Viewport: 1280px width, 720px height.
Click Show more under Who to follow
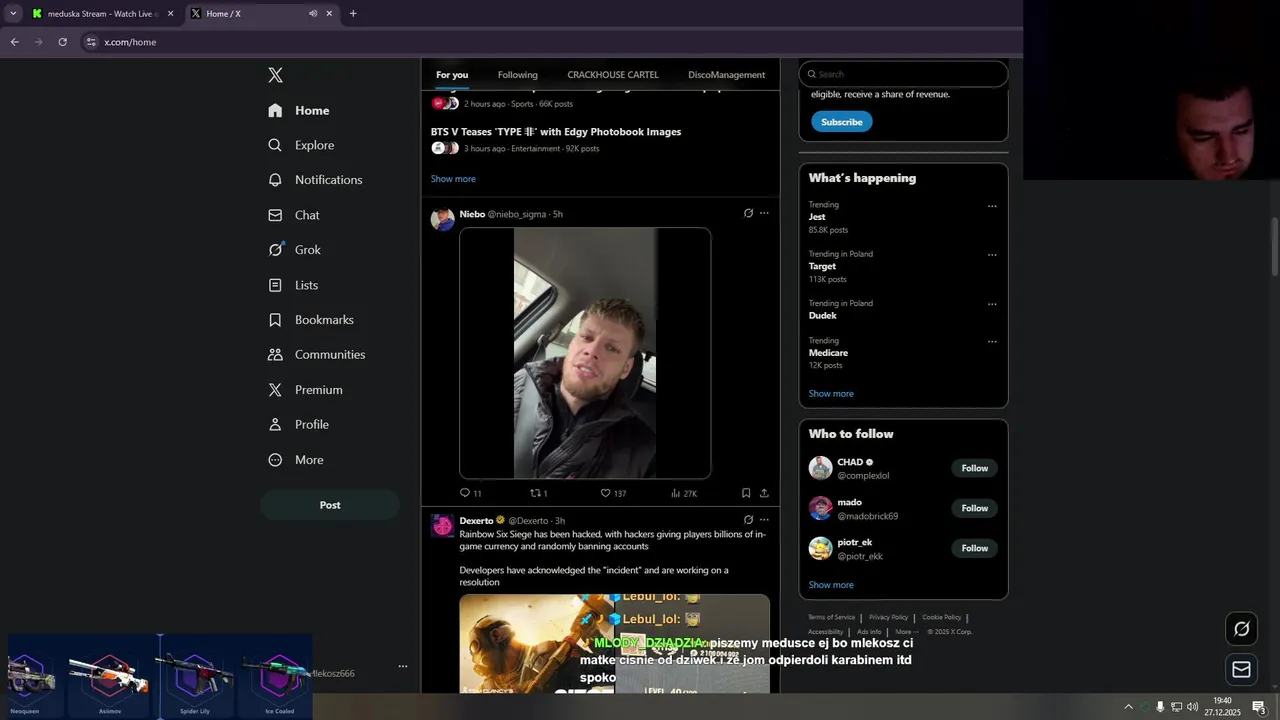(x=831, y=585)
